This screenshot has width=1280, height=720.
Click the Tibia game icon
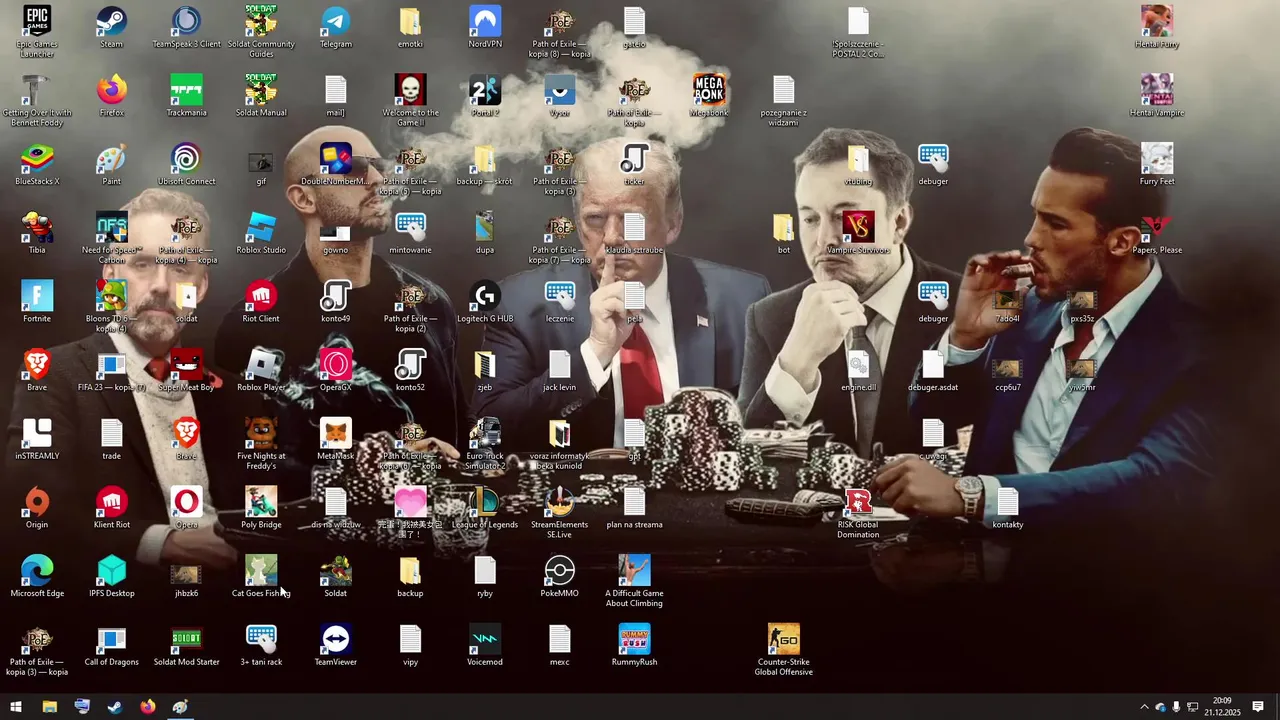[x=37, y=233]
